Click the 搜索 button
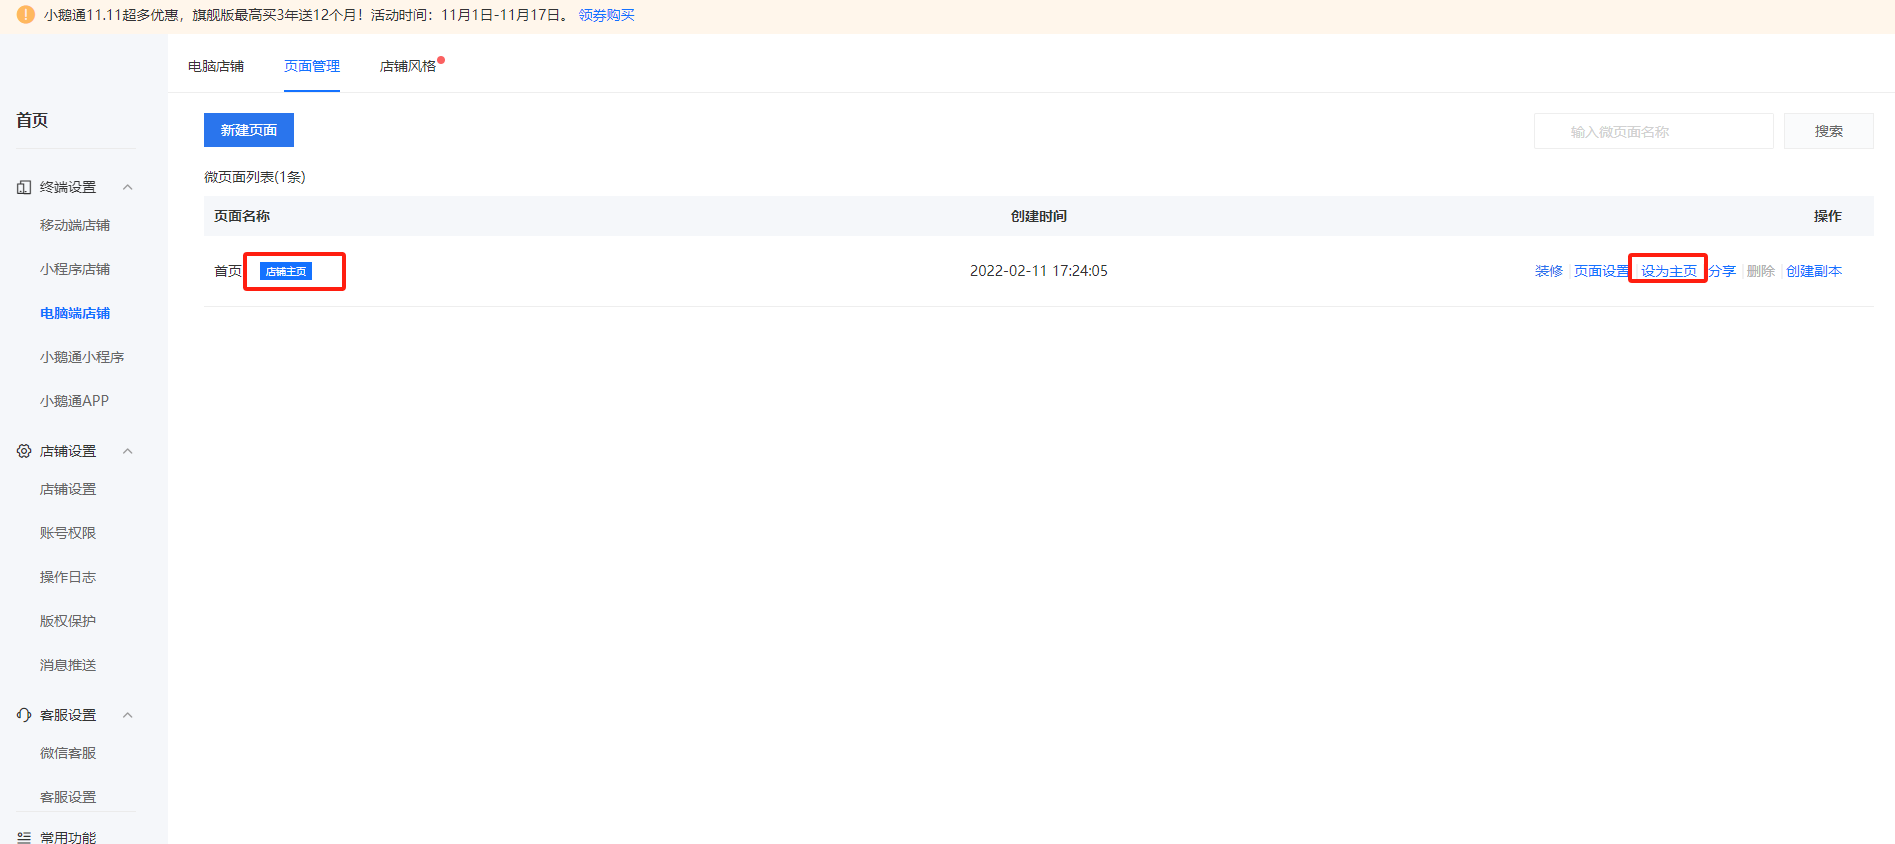 click(1829, 131)
